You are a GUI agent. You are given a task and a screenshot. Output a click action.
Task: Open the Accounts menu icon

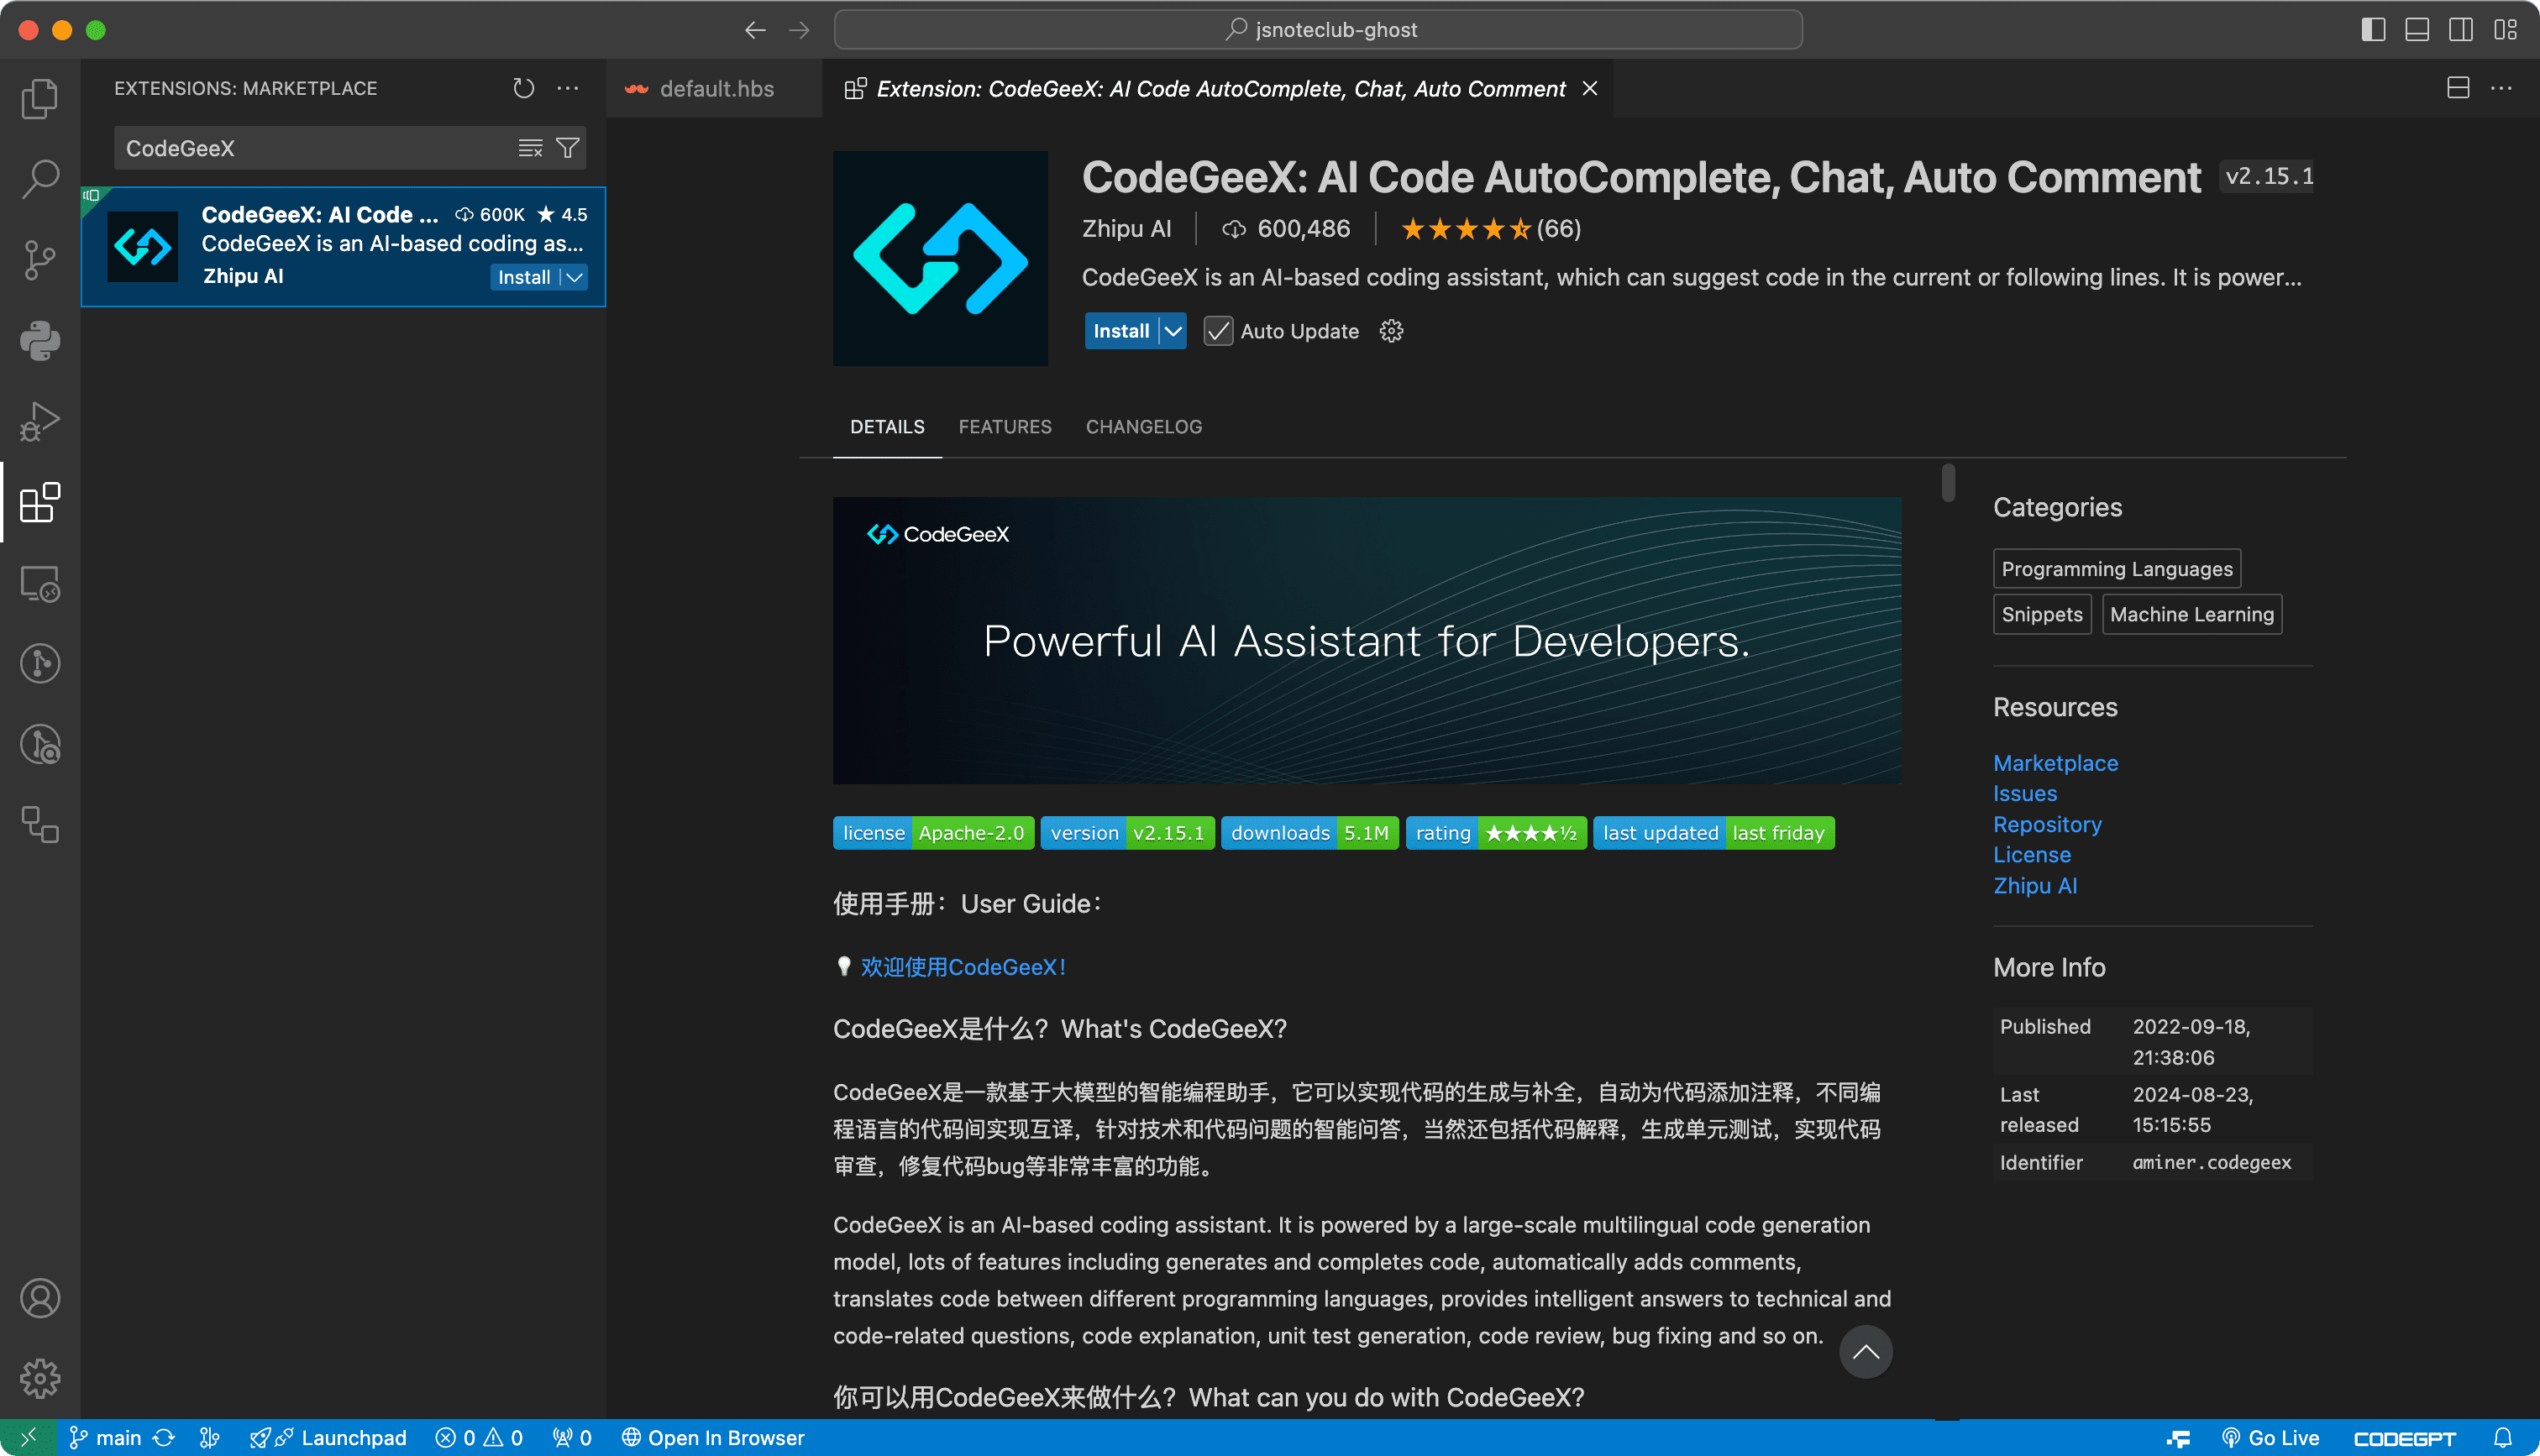click(x=40, y=1298)
